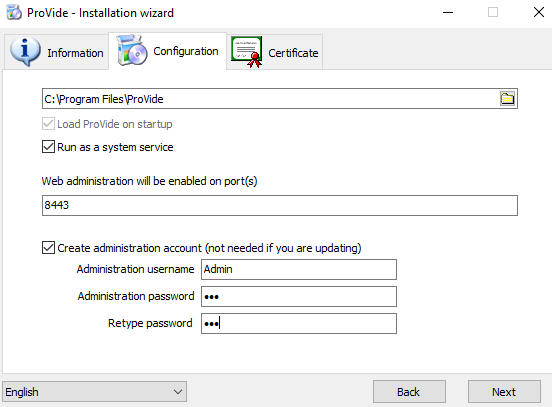Image resolution: width=552 pixels, height=407 pixels.
Task: Click the ProVide app icon in title bar
Action: (x=14, y=12)
